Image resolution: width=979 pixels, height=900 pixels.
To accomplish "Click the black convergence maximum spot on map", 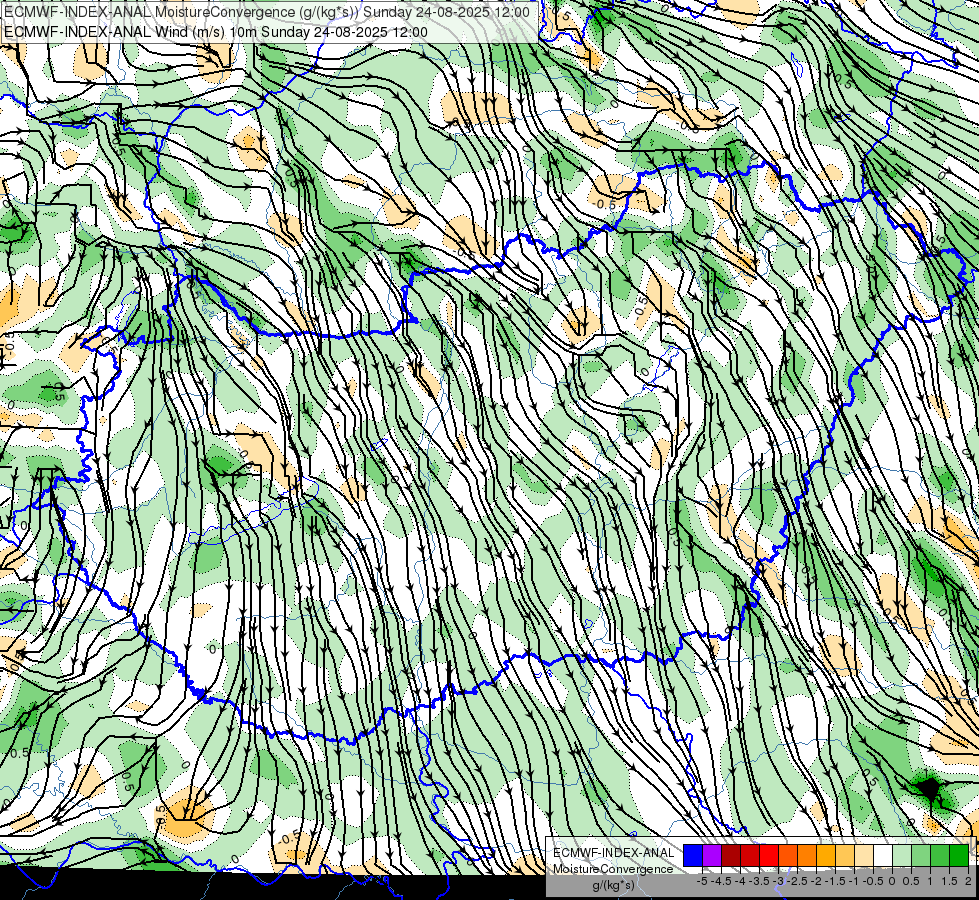I will click(929, 789).
